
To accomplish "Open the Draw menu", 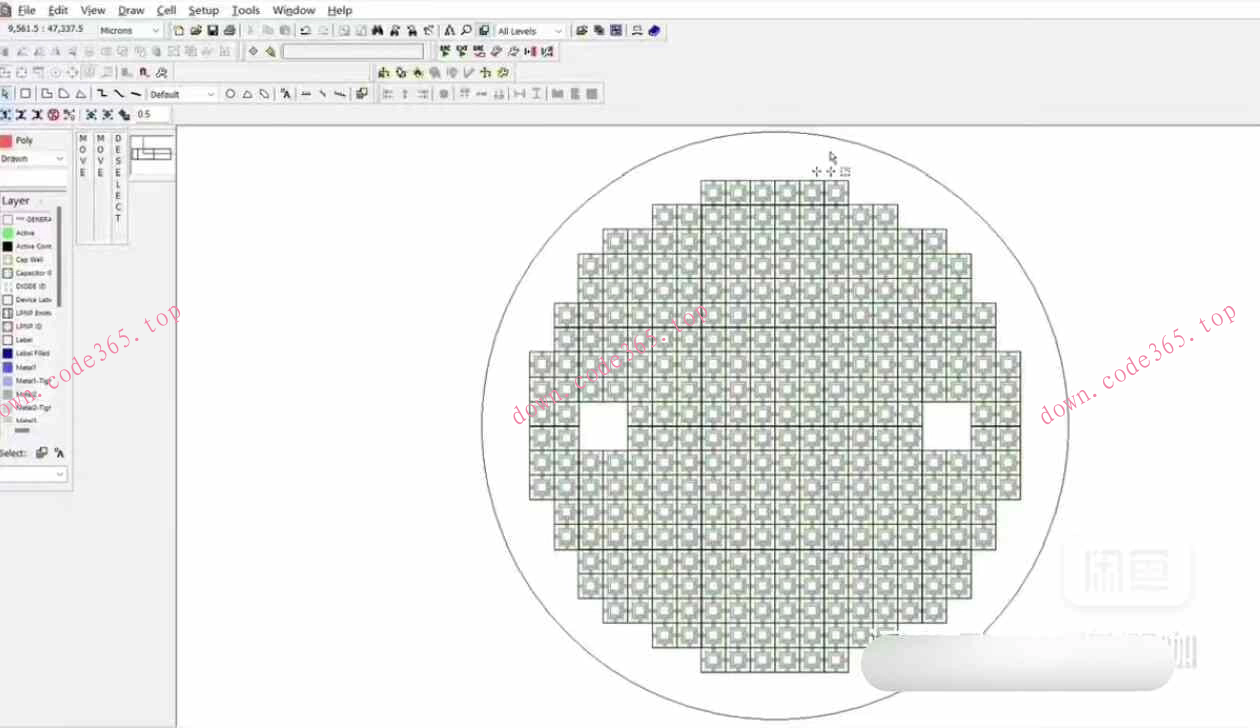I will click(131, 10).
